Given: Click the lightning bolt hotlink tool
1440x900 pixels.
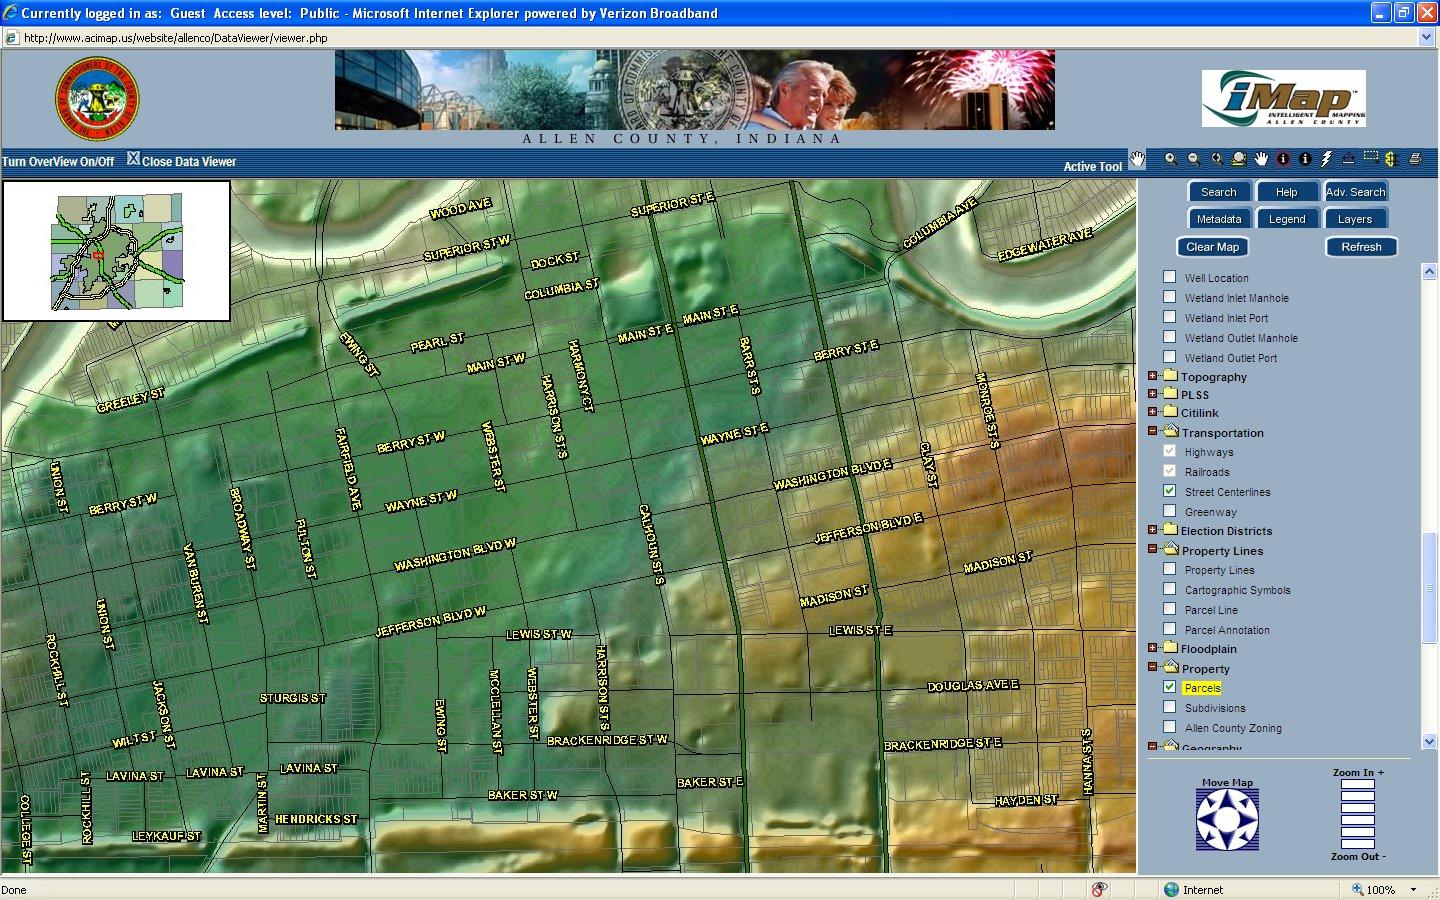Looking at the screenshot, I should click(1327, 159).
